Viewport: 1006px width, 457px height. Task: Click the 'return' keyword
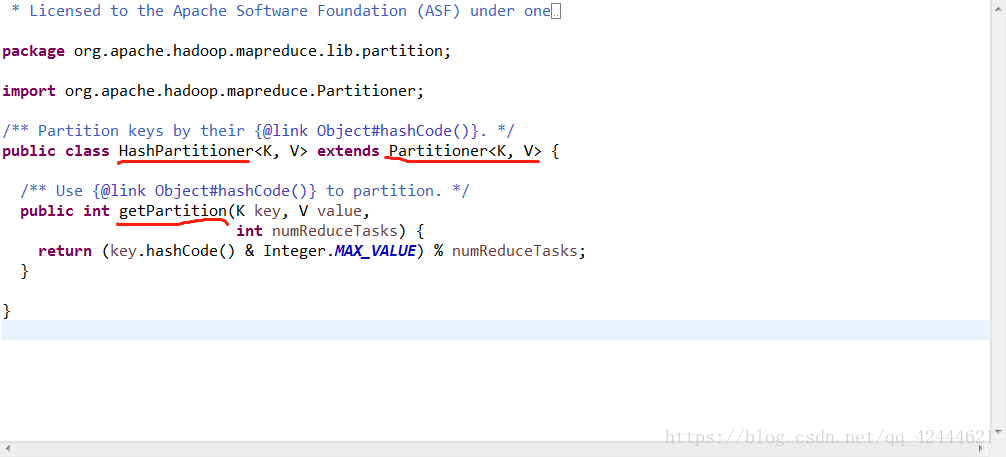[x=65, y=251]
